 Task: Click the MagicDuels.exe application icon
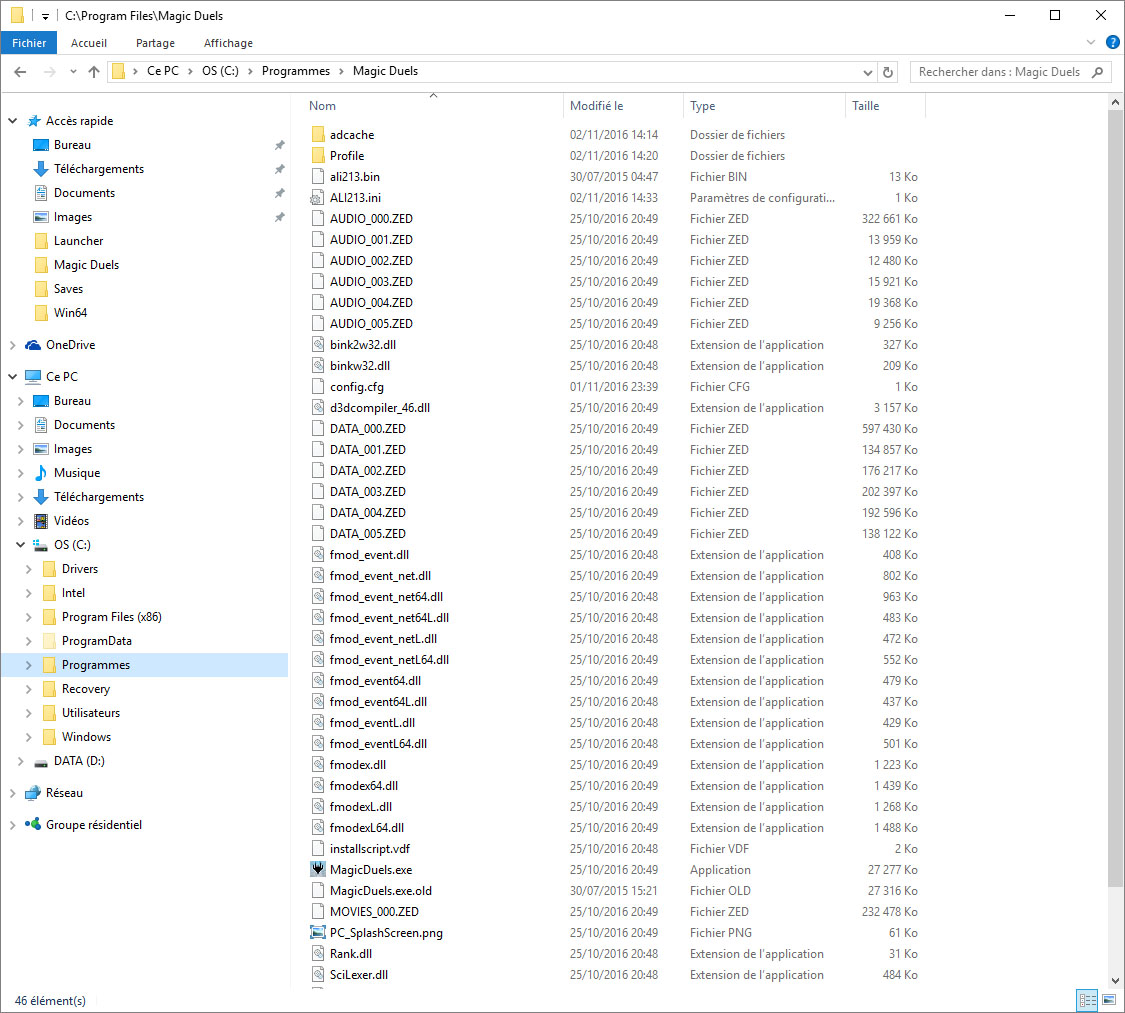coord(318,870)
